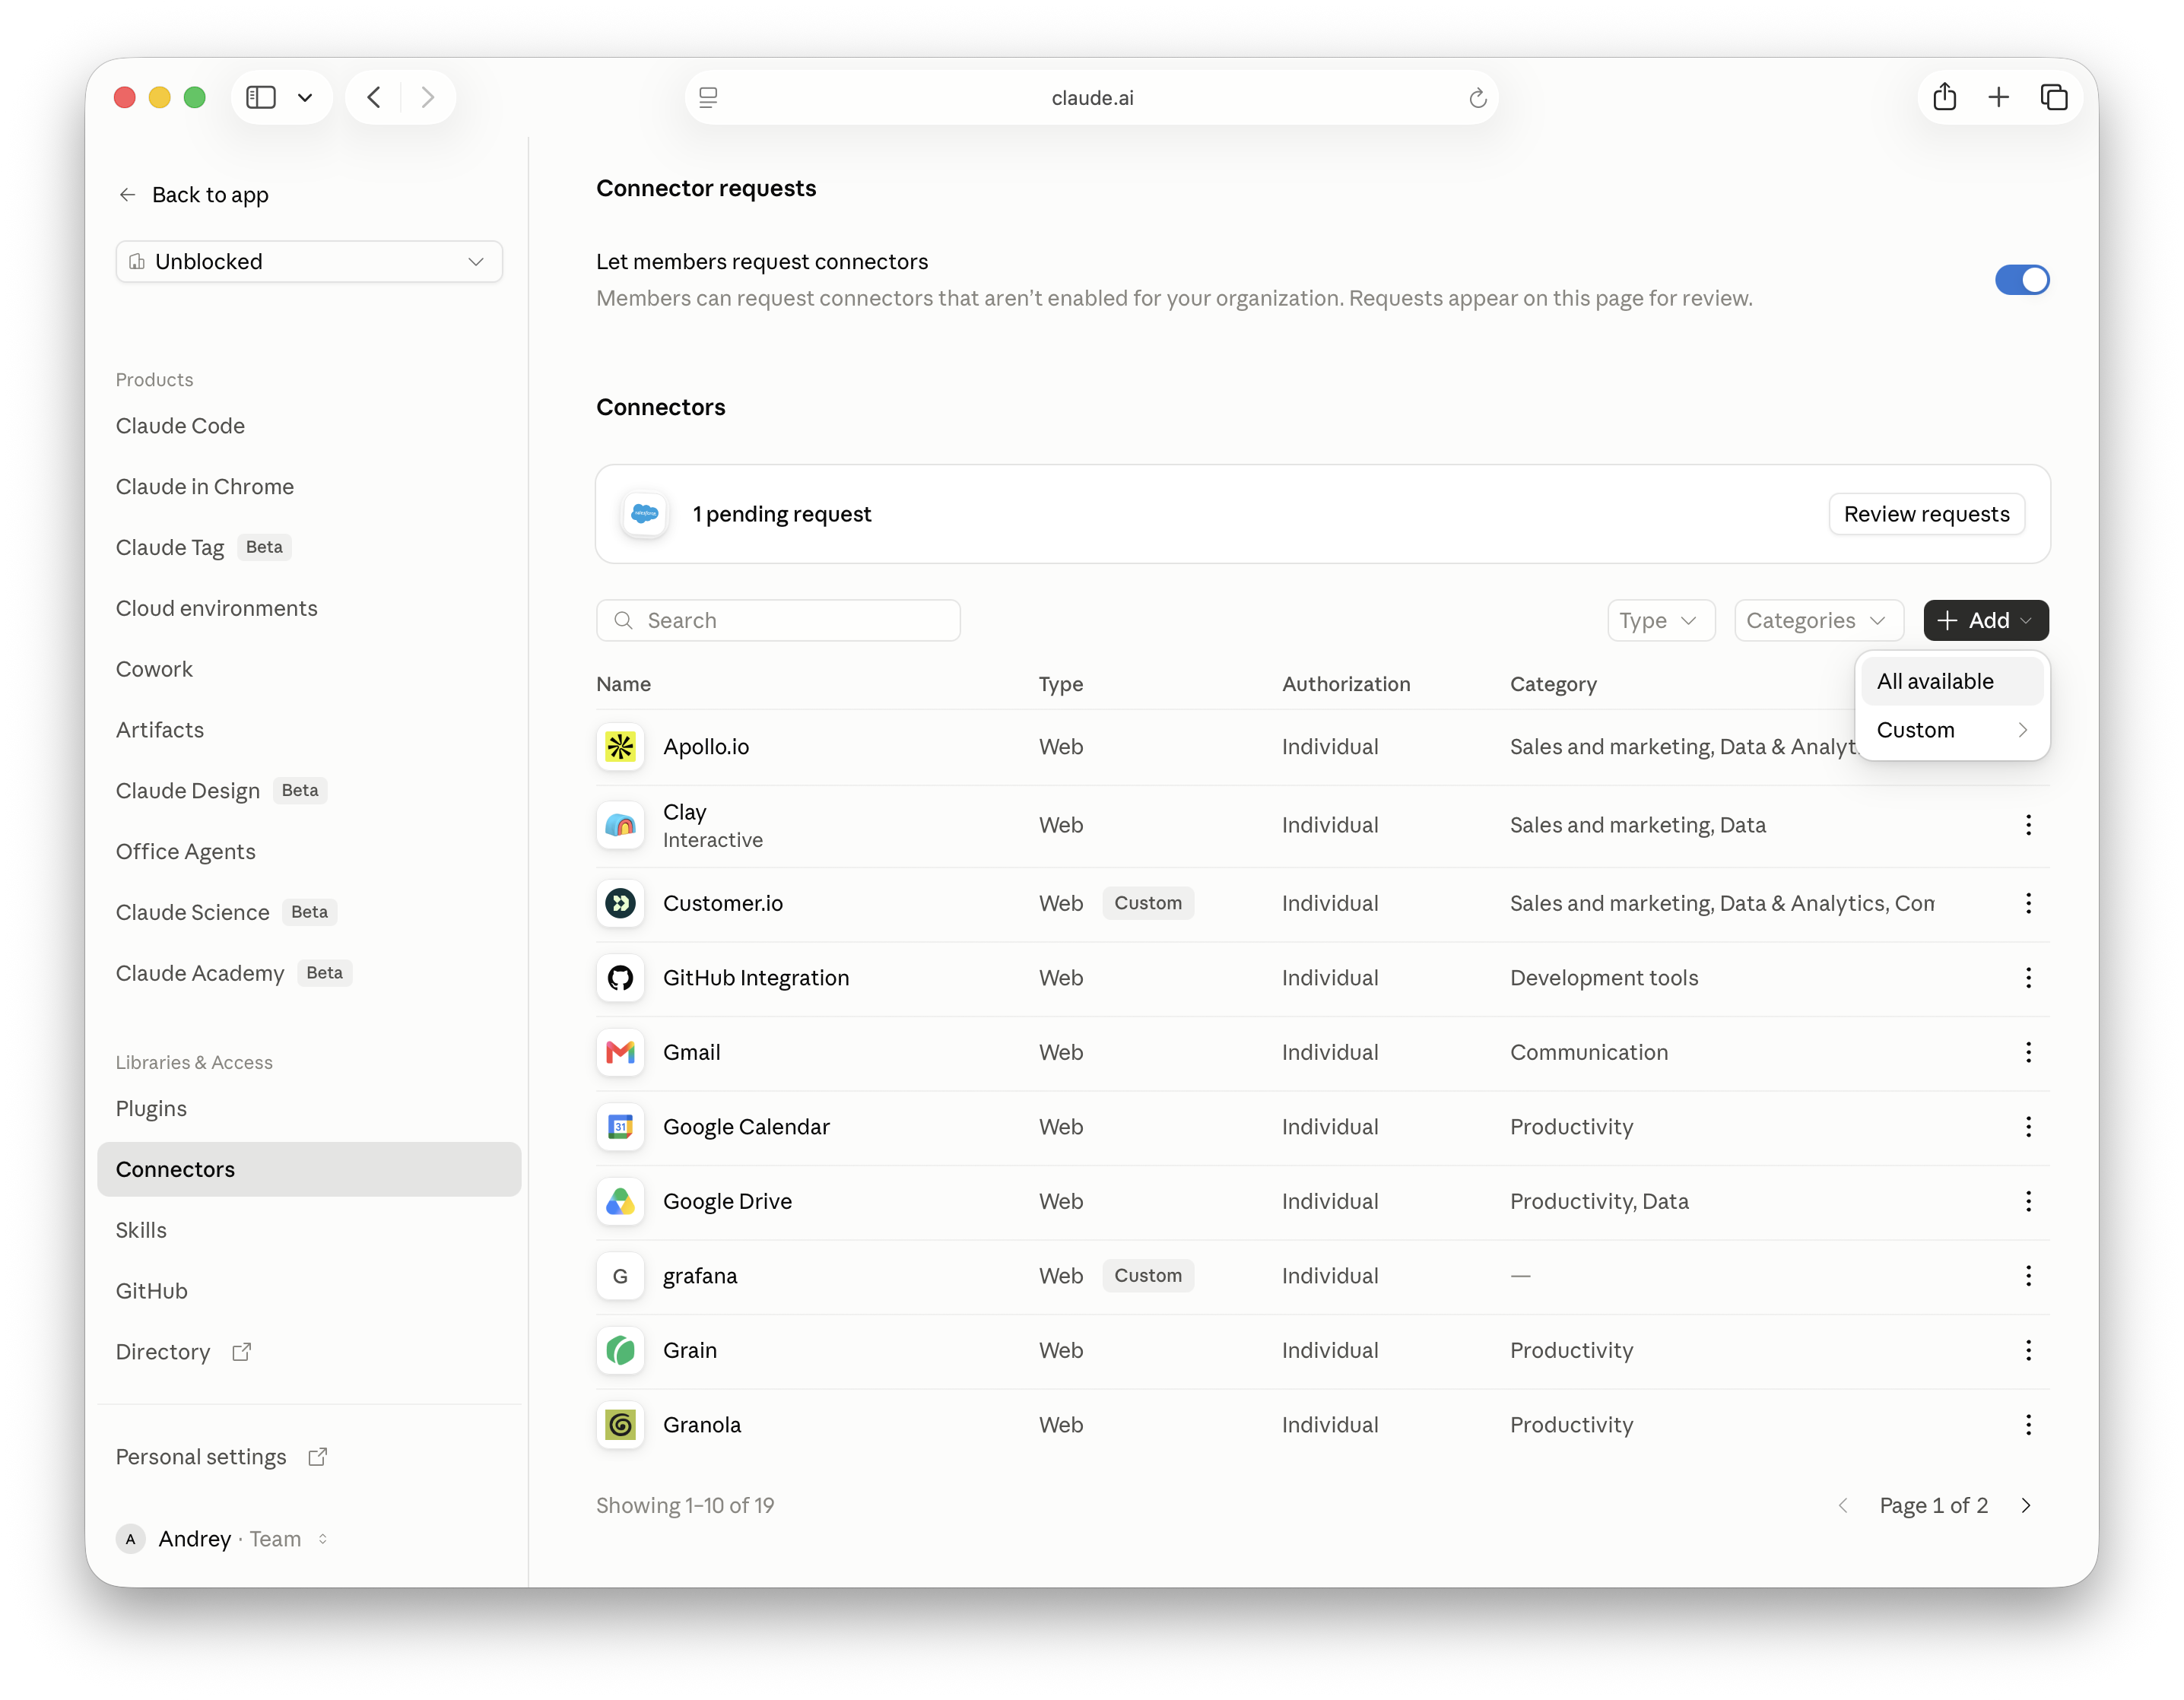Open Claude Design Beta page
This screenshot has height=1700, width=2184.
click(221, 791)
